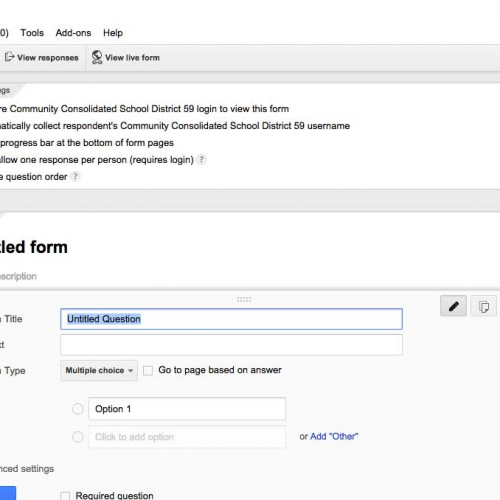Click the School District 59 login to view text

pyautogui.click(x=144, y=109)
